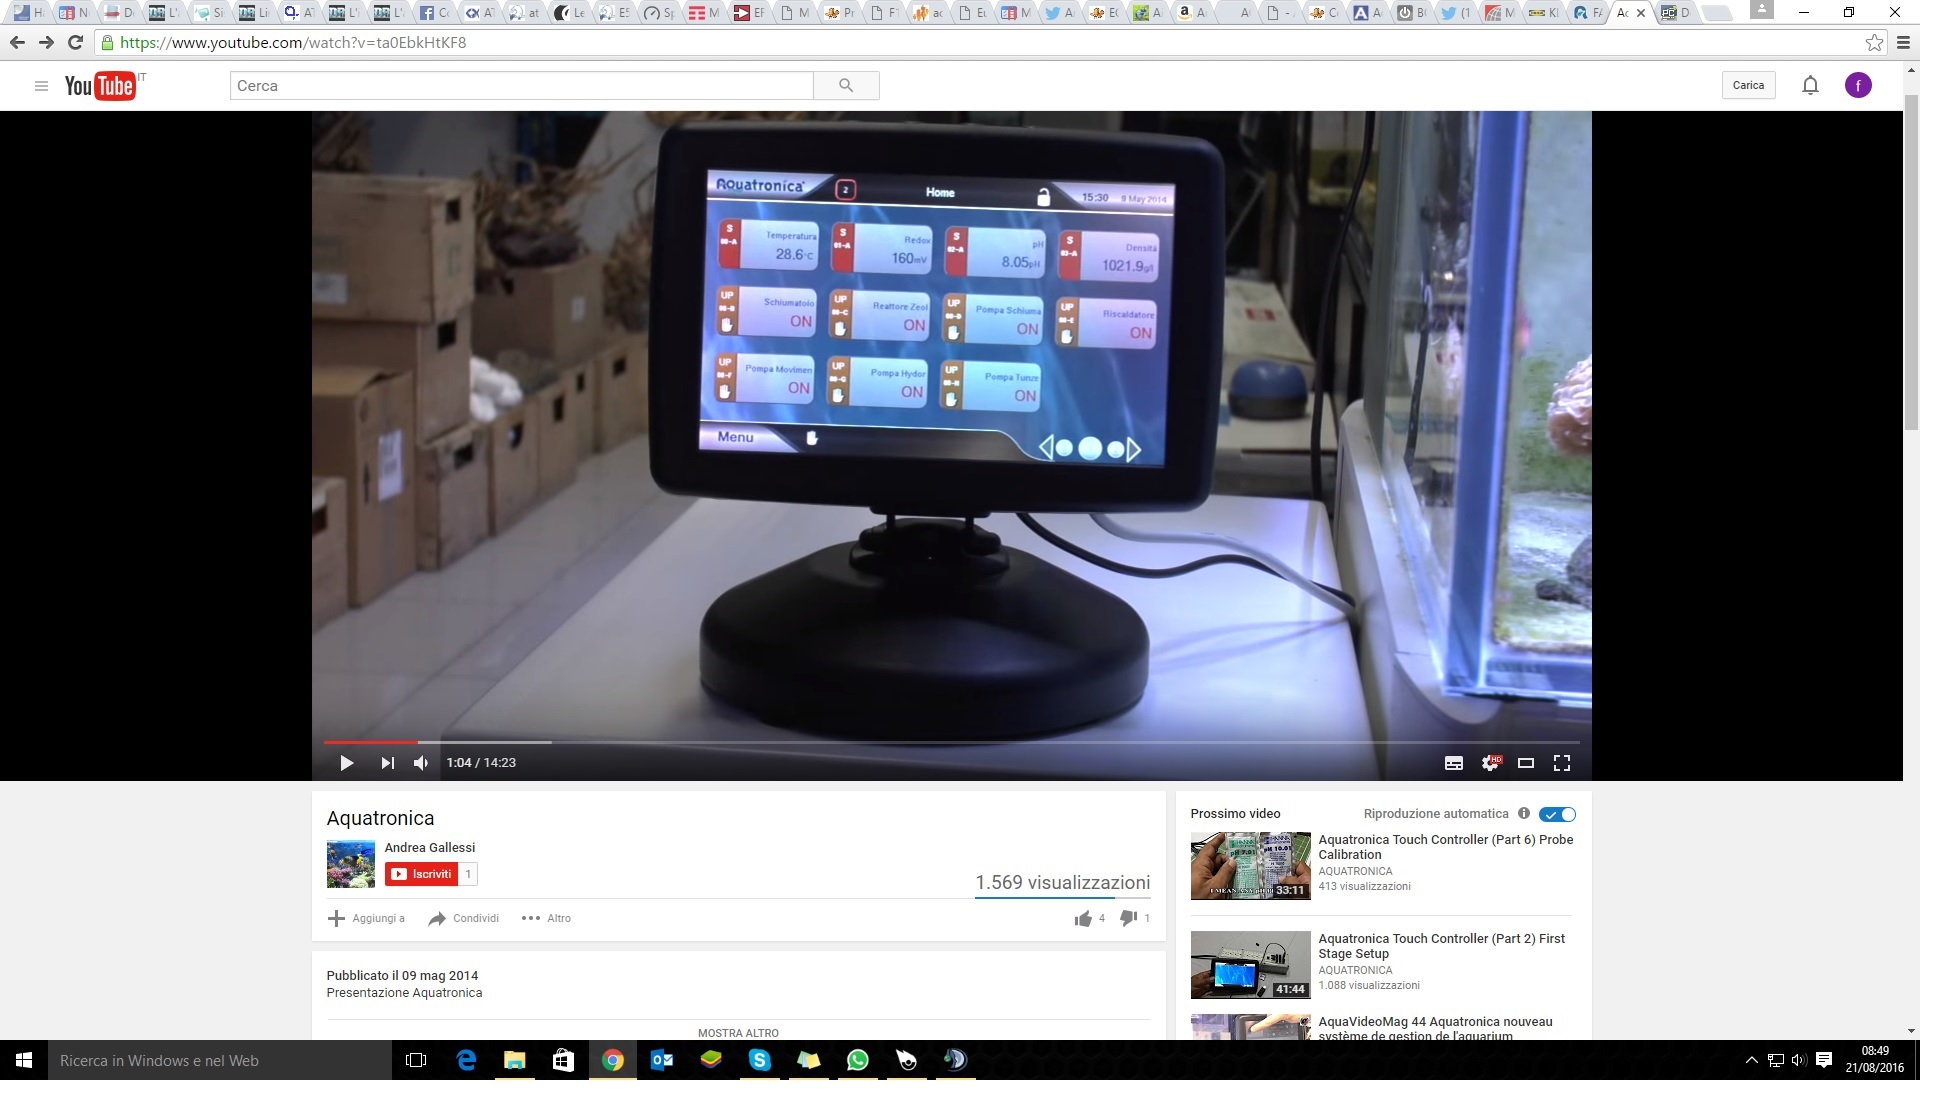Go back in browser history
This screenshot has width=1936, height=1104.
[x=17, y=42]
